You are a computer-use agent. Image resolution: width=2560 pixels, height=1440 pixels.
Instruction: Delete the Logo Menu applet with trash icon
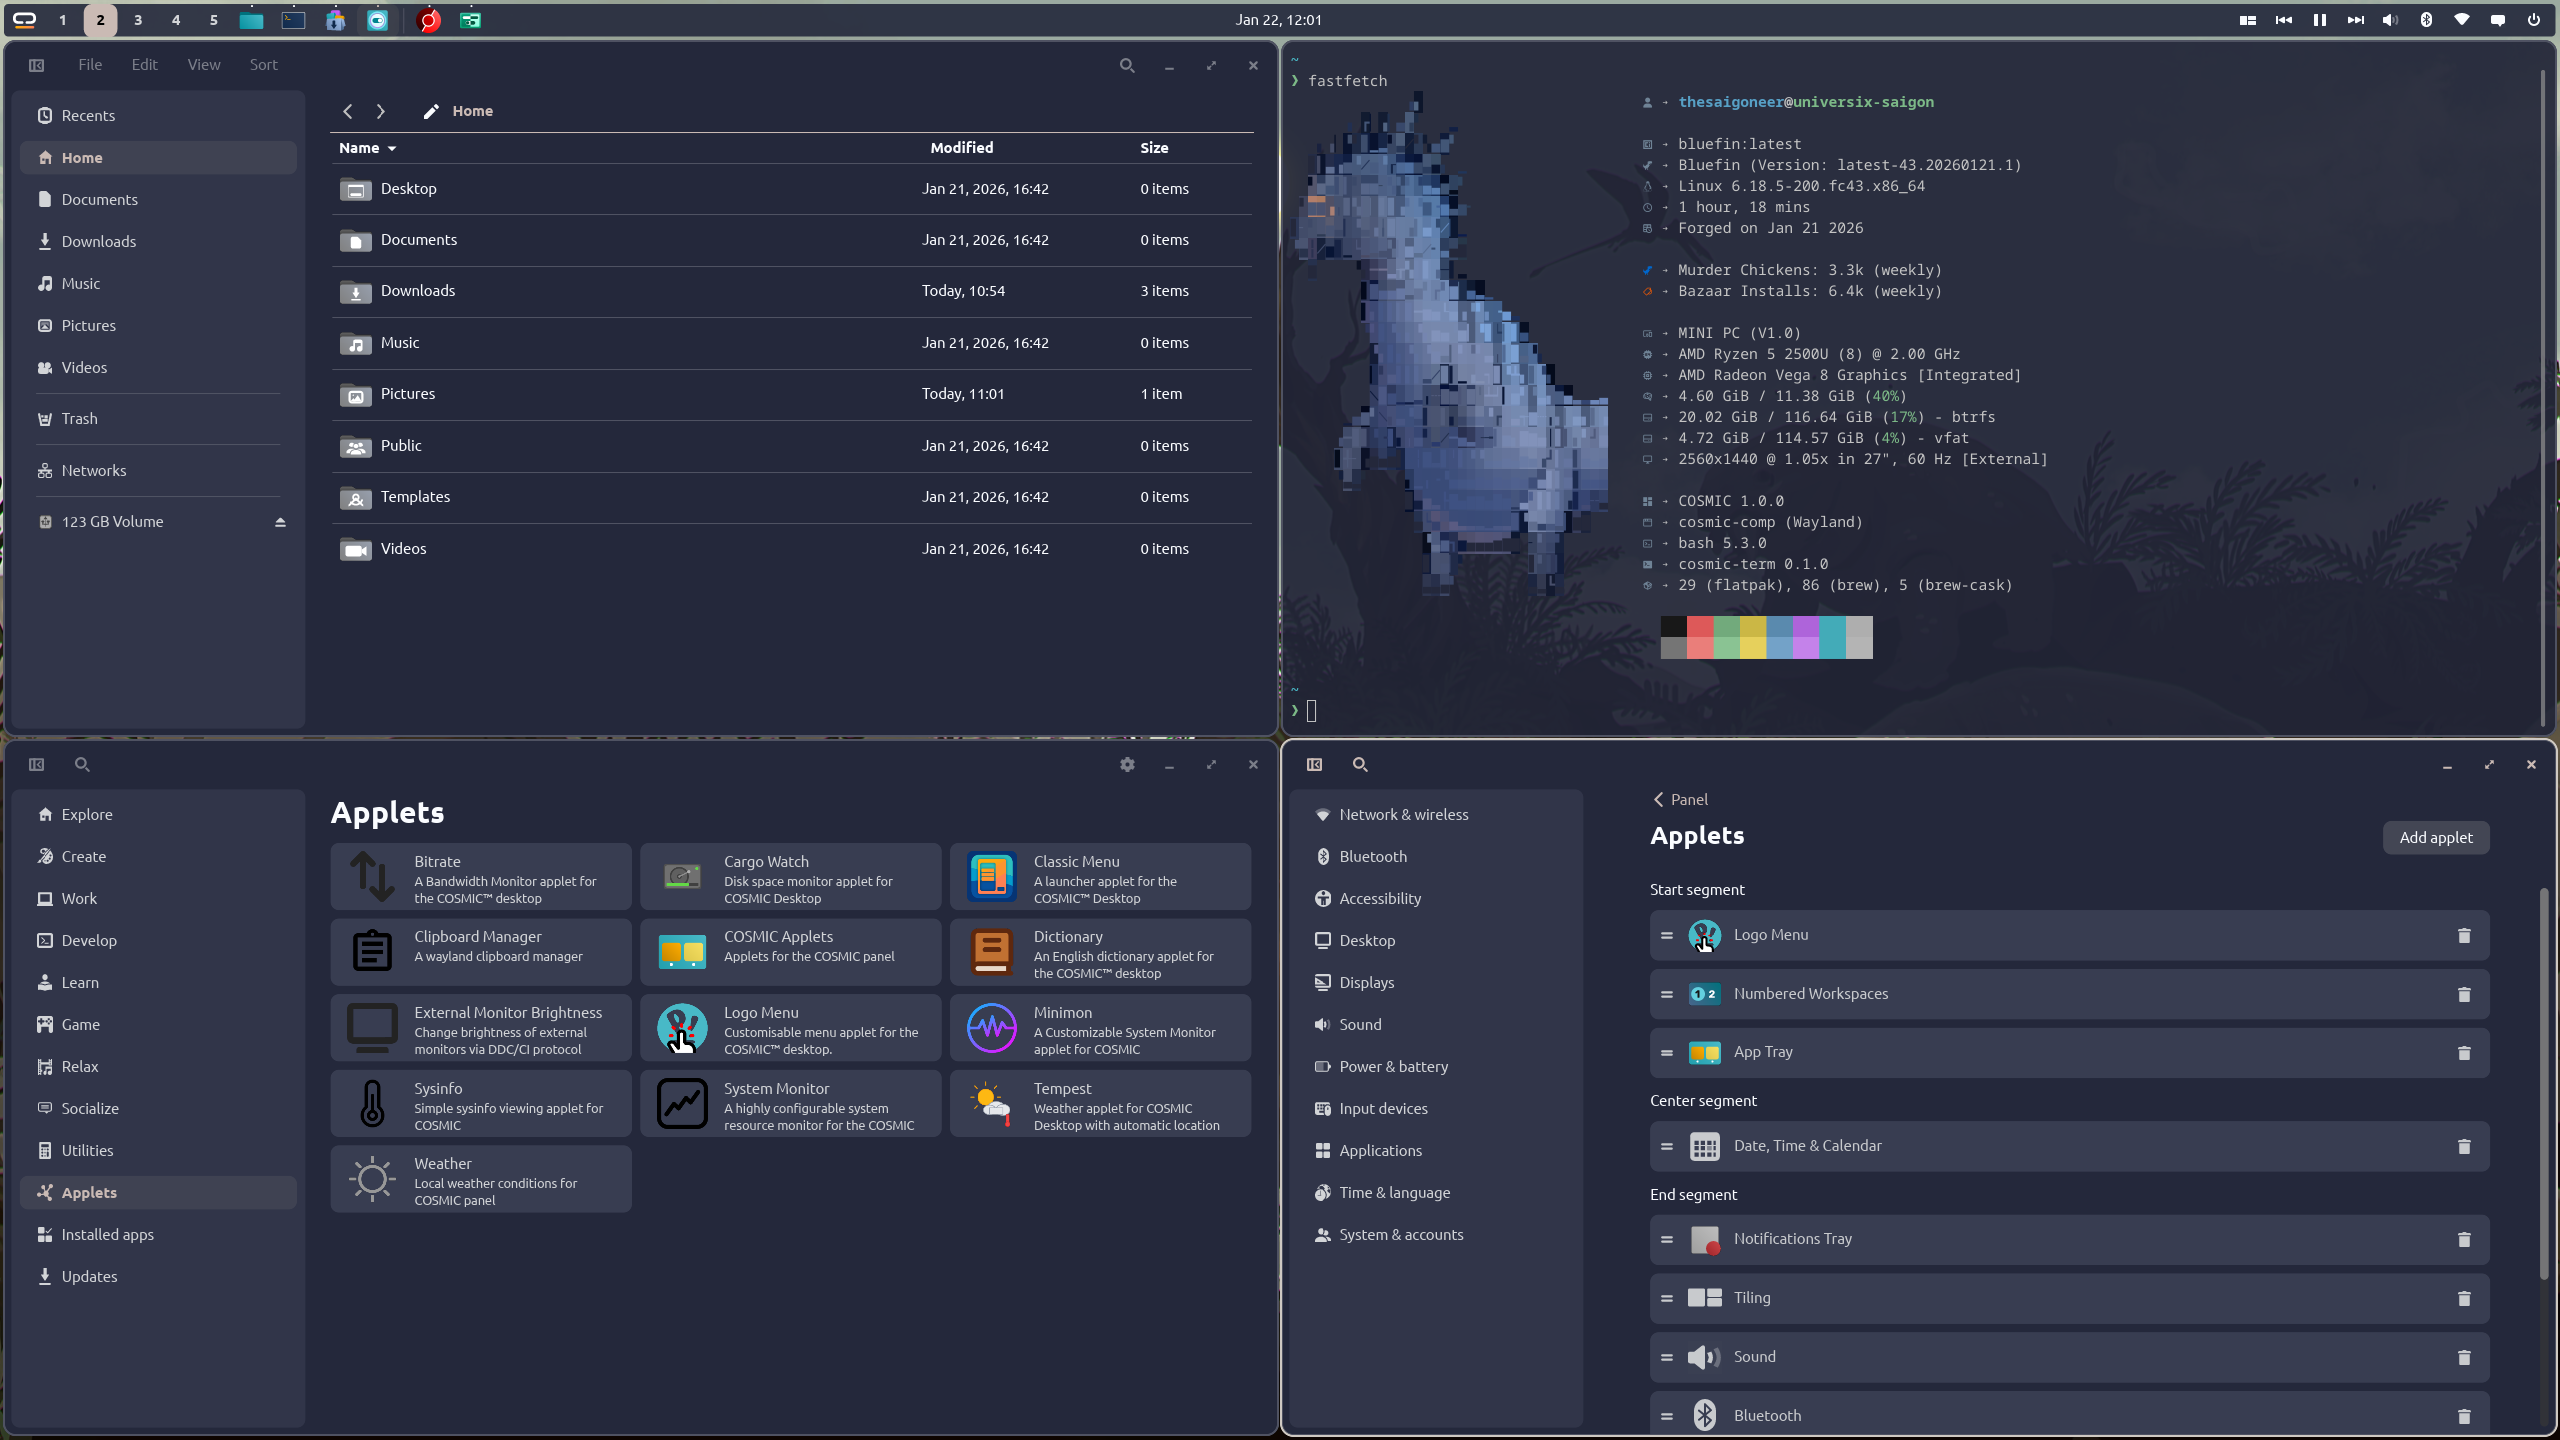tap(2463, 936)
